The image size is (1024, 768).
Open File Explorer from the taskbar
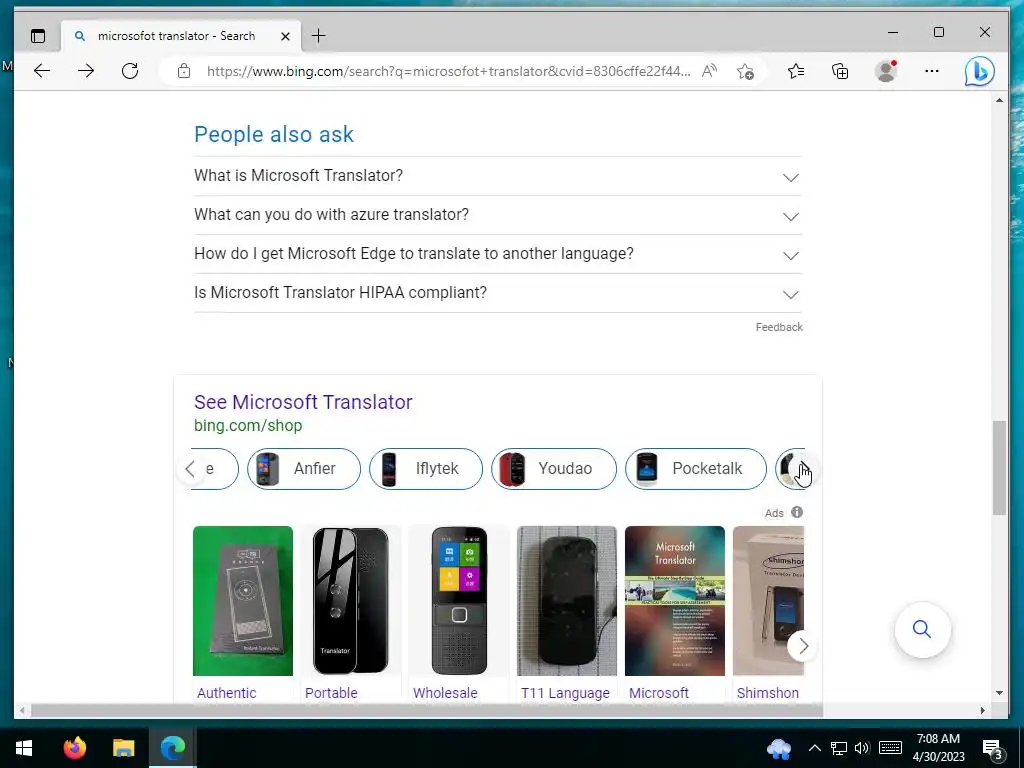(123, 748)
